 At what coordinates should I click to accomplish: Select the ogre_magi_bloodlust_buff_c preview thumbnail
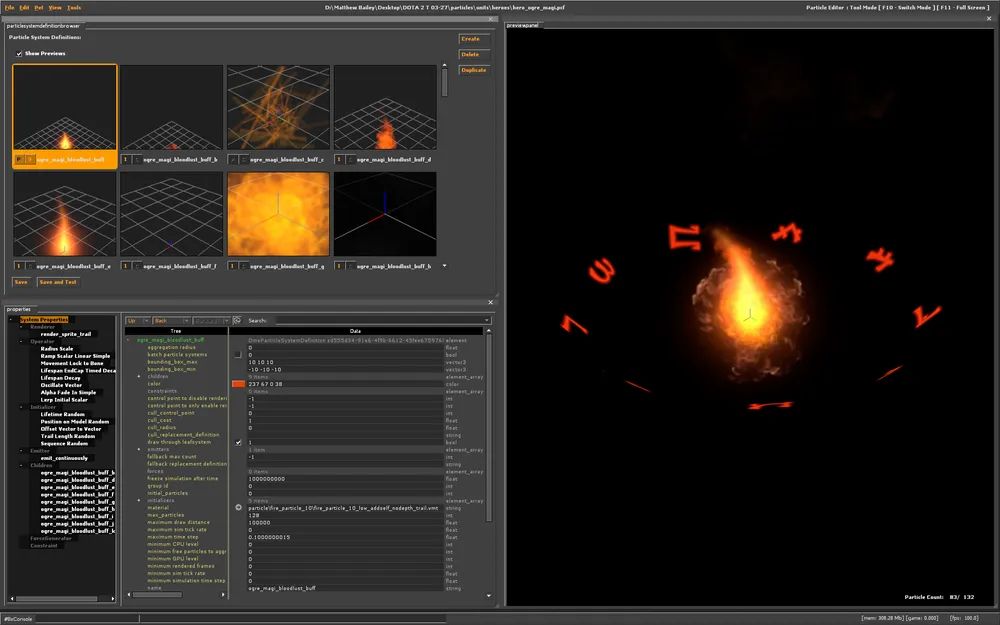(x=278, y=108)
